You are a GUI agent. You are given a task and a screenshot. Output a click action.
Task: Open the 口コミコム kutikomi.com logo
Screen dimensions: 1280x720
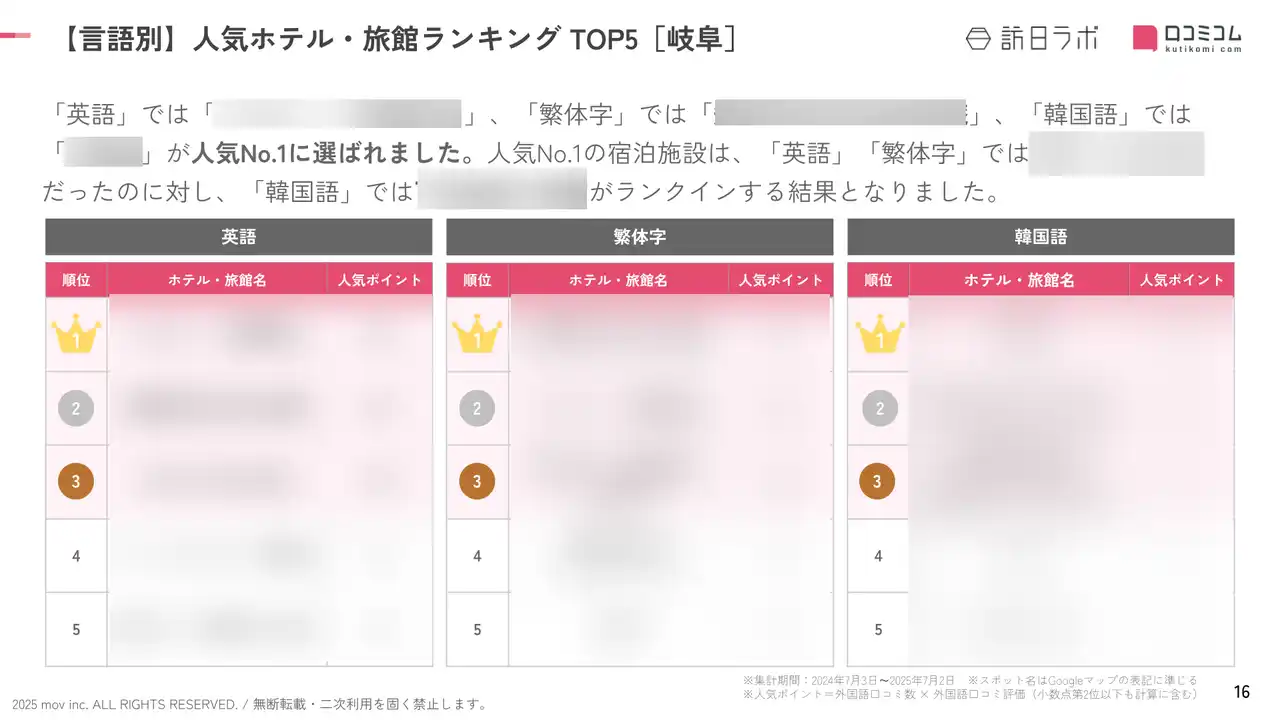[1187, 38]
